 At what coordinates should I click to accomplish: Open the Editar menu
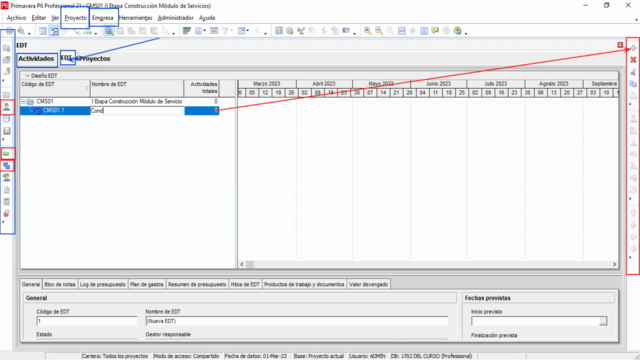point(39,18)
